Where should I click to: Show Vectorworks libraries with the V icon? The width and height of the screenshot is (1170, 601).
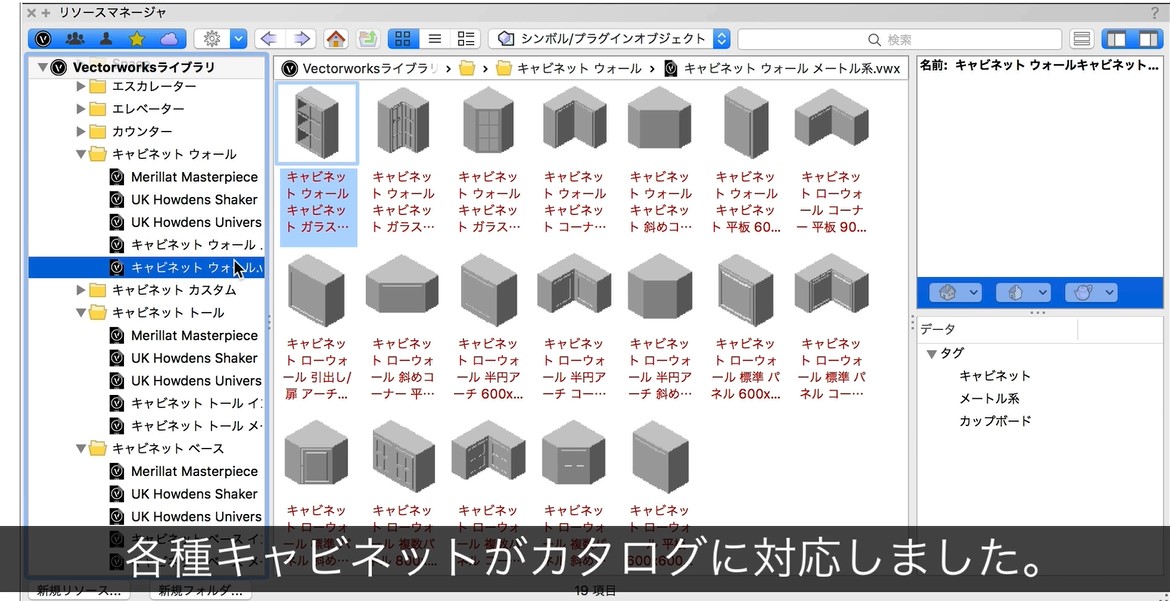pos(44,39)
